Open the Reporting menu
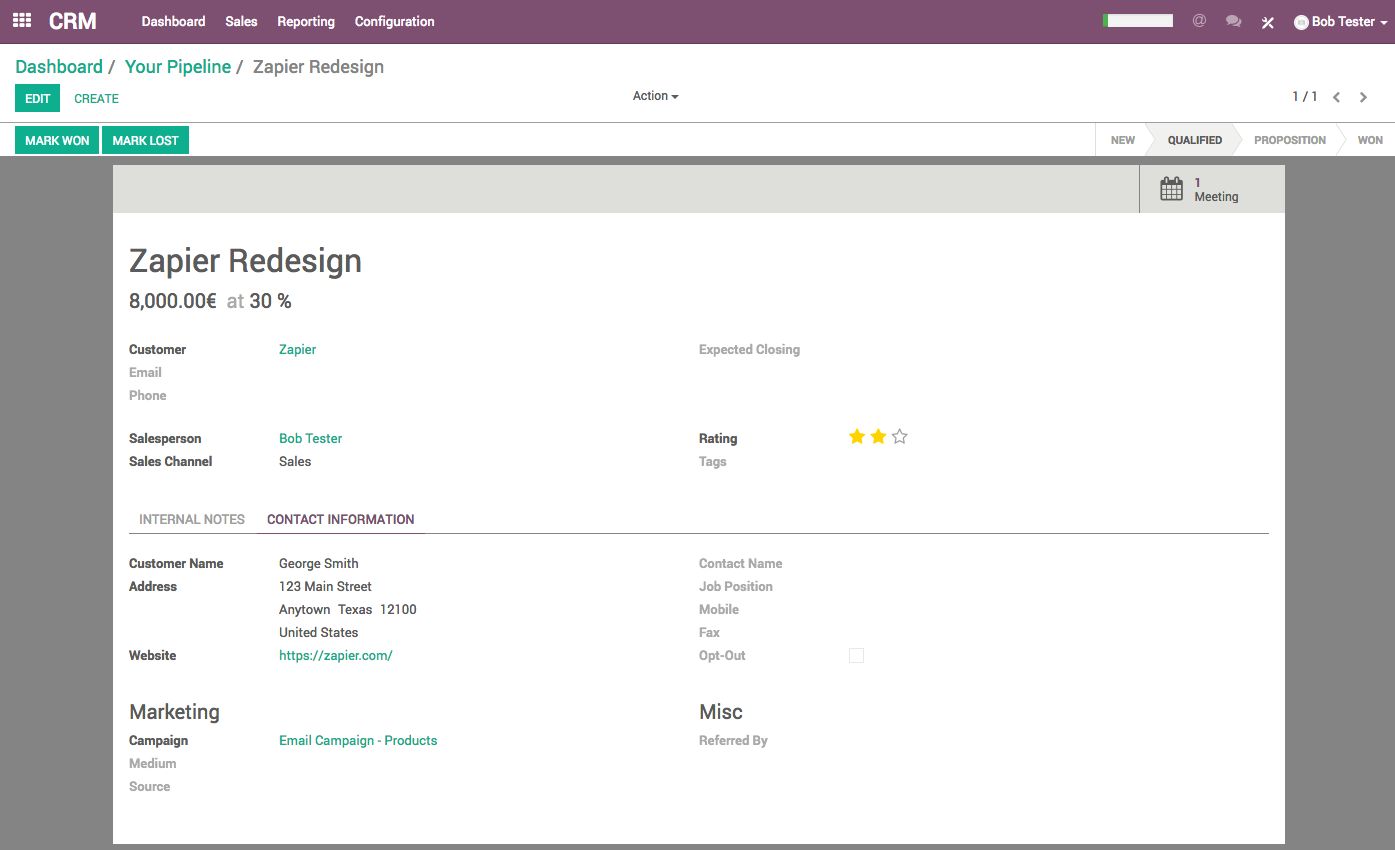Viewport: 1395px width, 850px height. point(306,21)
